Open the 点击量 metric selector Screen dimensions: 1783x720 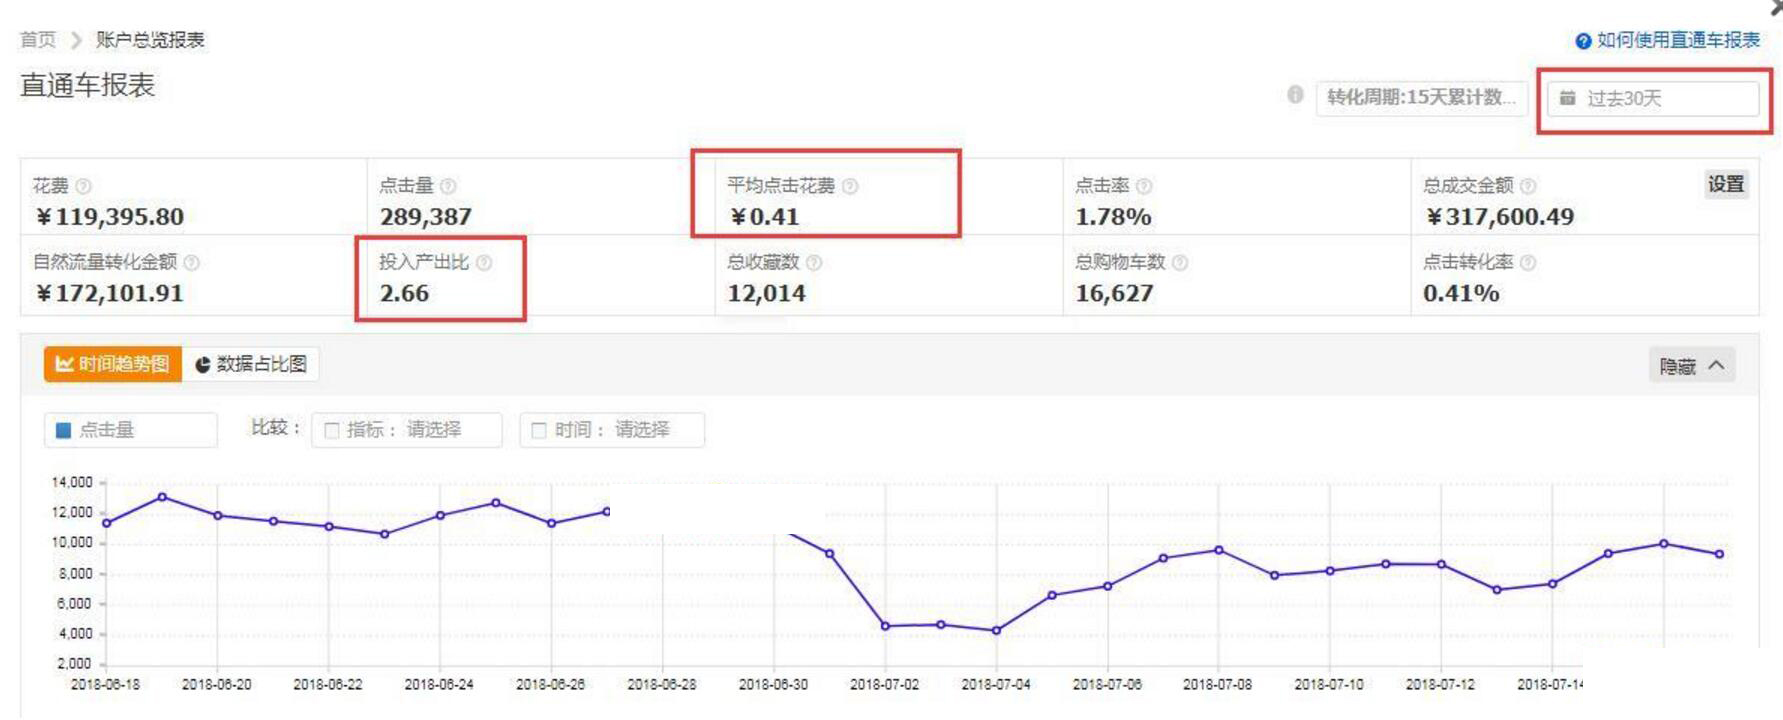pyautogui.click(x=131, y=430)
